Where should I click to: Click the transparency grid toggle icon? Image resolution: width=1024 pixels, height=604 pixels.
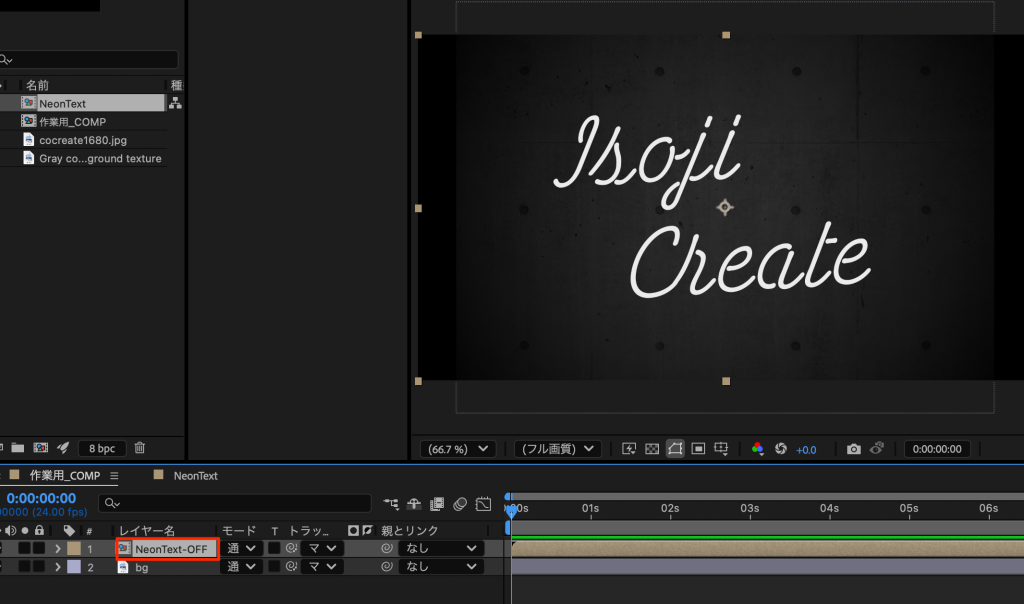652,449
